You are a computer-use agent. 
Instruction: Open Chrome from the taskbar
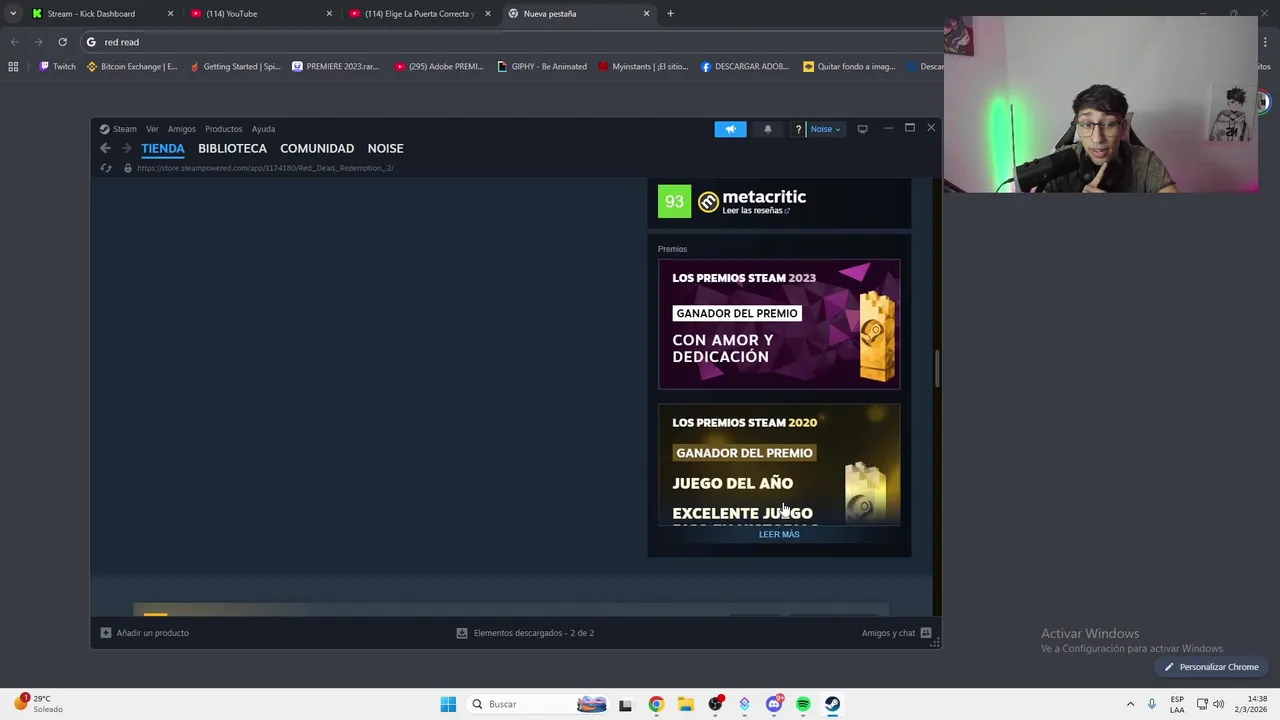(x=656, y=704)
